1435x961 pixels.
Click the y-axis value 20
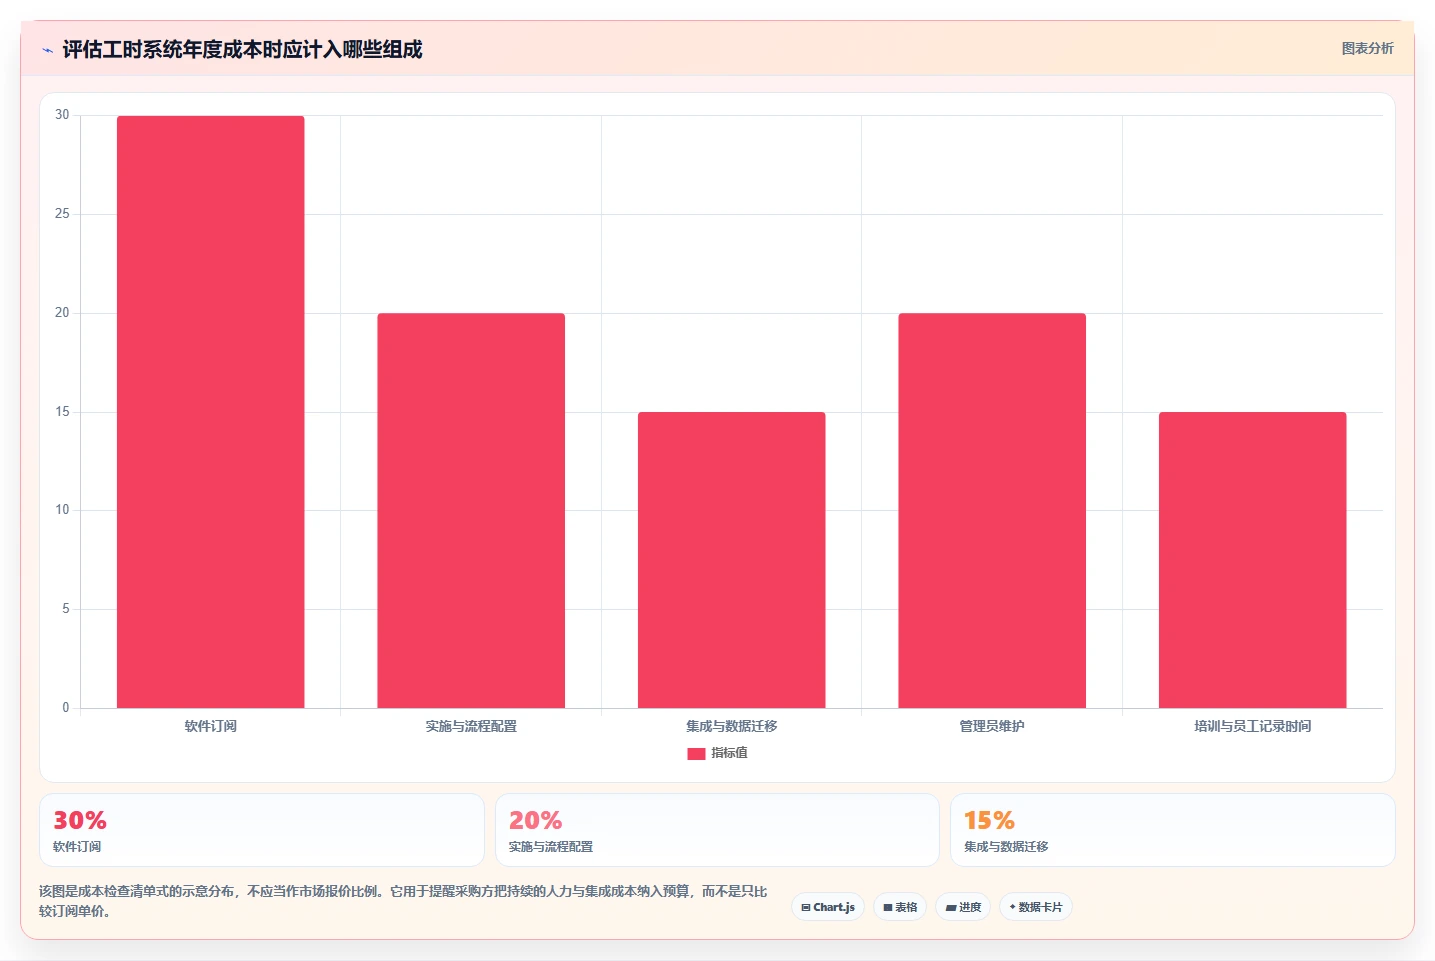click(x=62, y=313)
